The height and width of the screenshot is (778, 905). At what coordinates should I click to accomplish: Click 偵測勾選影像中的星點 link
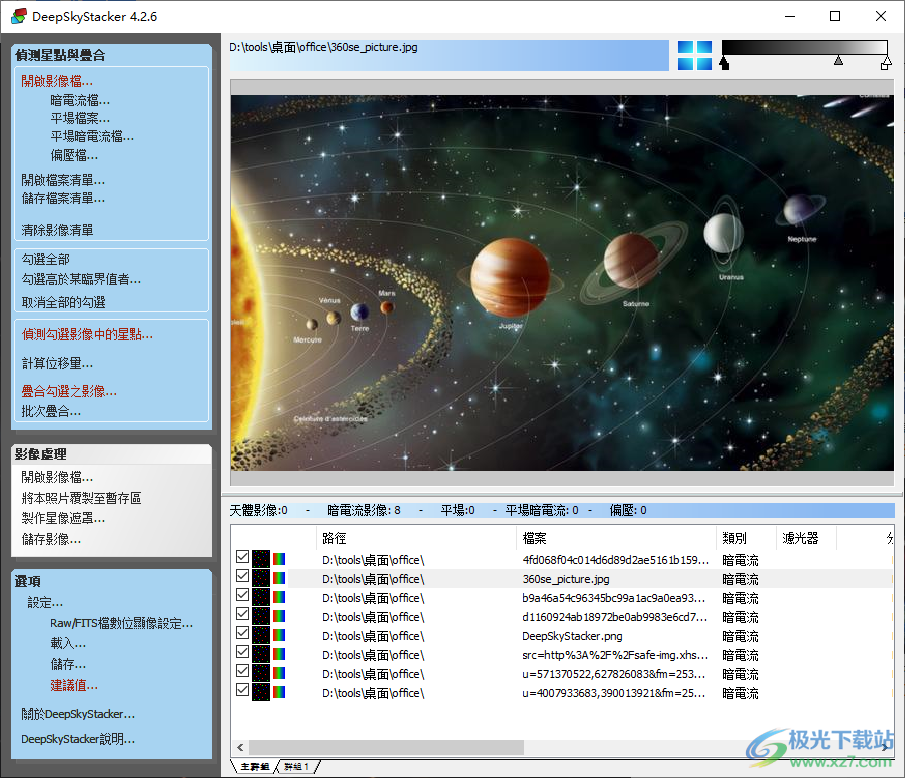pos(87,334)
